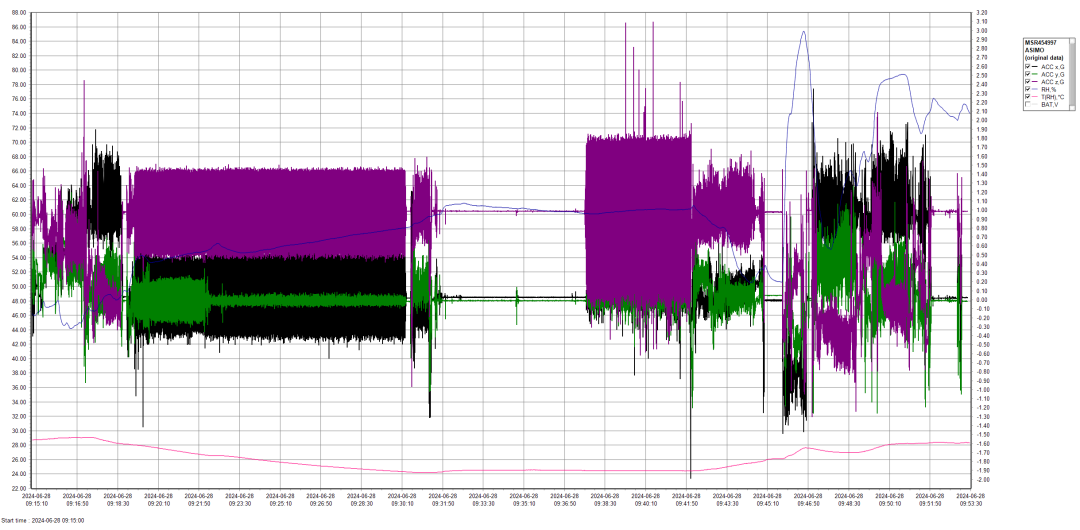Uncheck the ACC x,G series checkbox

pyautogui.click(x=1028, y=66)
